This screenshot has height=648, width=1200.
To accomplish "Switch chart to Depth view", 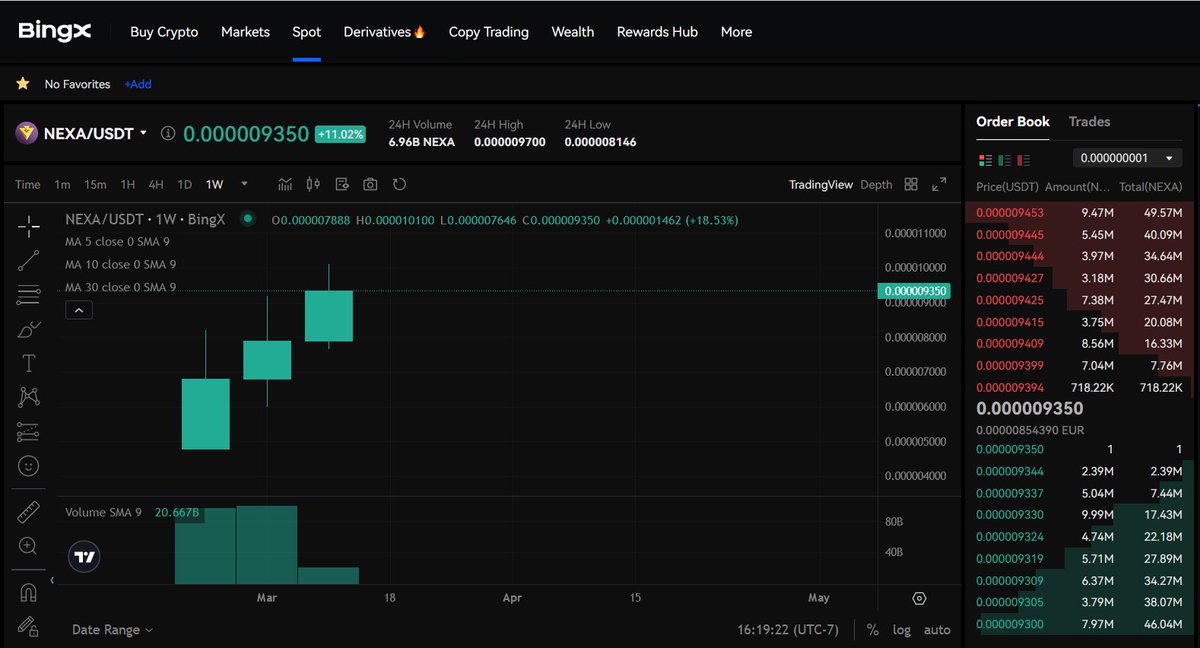I will [876, 184].
